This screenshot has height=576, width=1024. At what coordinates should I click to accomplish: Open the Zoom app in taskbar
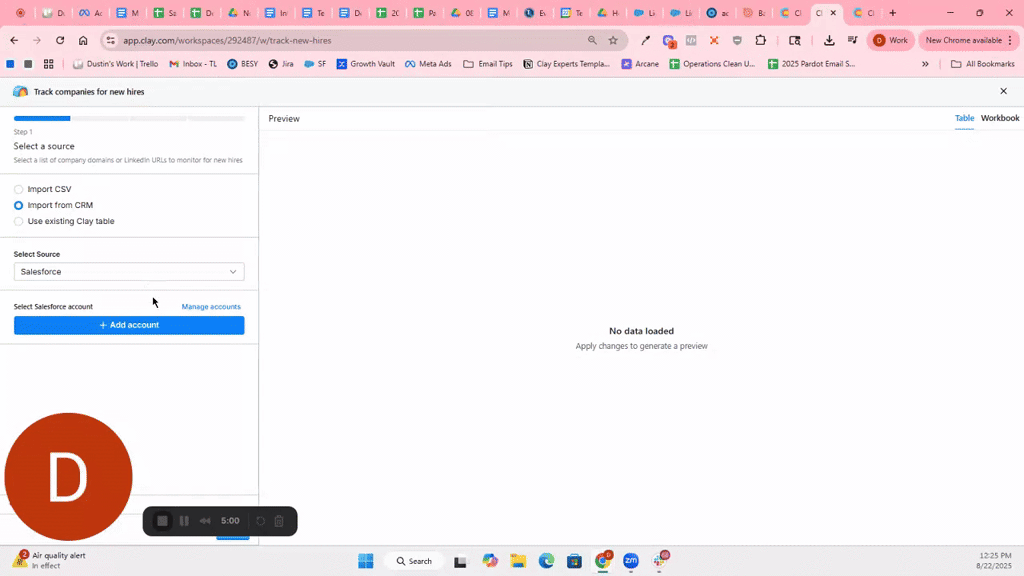click(631, 561)
